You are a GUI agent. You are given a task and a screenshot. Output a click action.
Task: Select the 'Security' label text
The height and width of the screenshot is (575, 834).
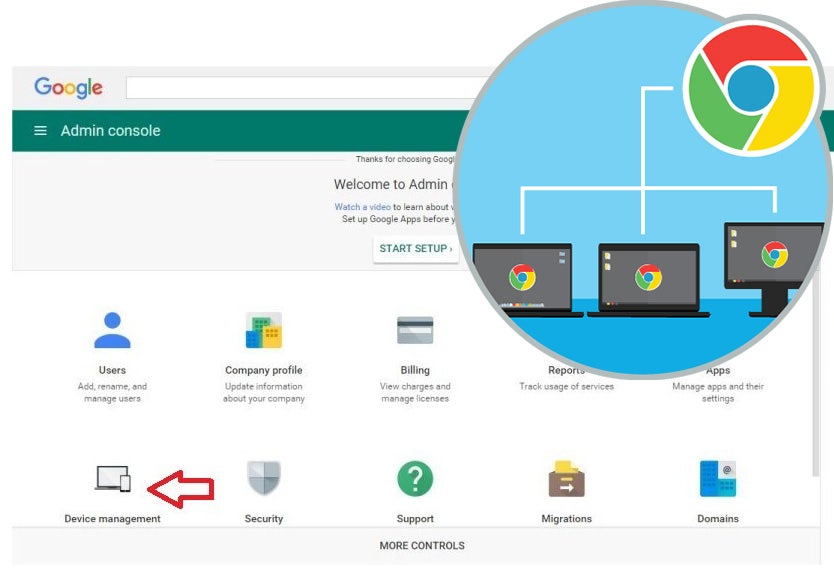(x=264, y=519)
